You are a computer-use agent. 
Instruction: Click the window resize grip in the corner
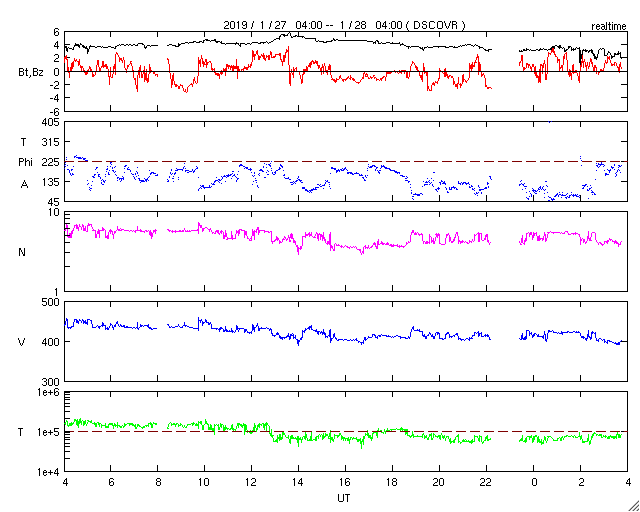[633, 505]
